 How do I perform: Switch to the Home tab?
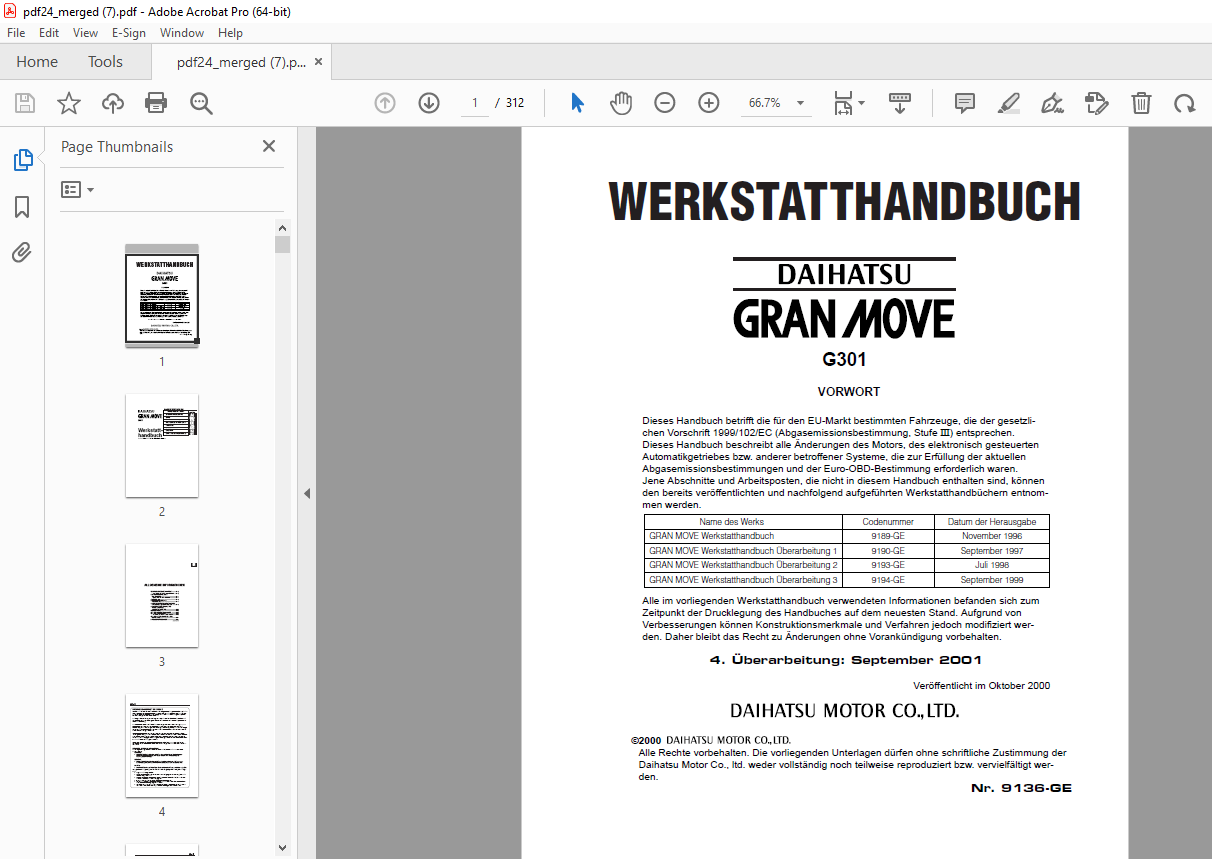[x=37, y=62]
